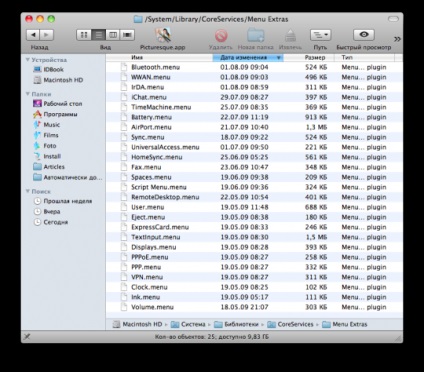The image size is (424, 372).
Task: Select the Eject.menu file name
Action: (x=148, y=217)
